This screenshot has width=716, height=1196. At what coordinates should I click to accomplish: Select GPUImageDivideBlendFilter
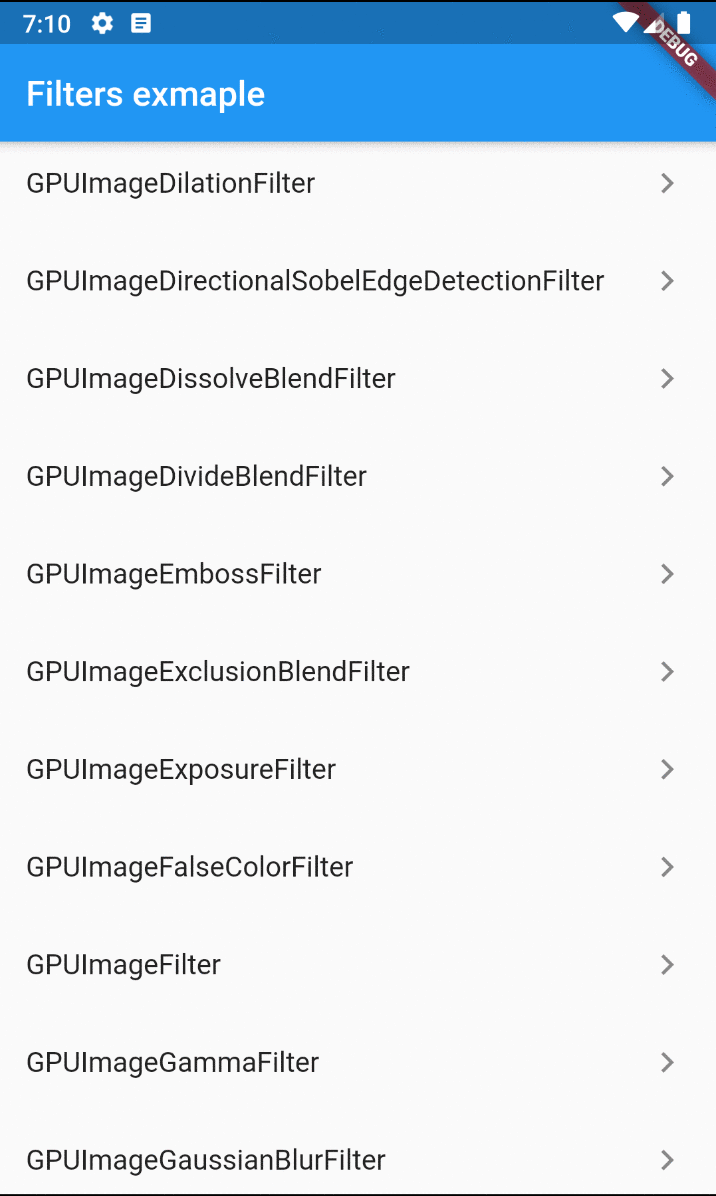[x=196, y=476]
